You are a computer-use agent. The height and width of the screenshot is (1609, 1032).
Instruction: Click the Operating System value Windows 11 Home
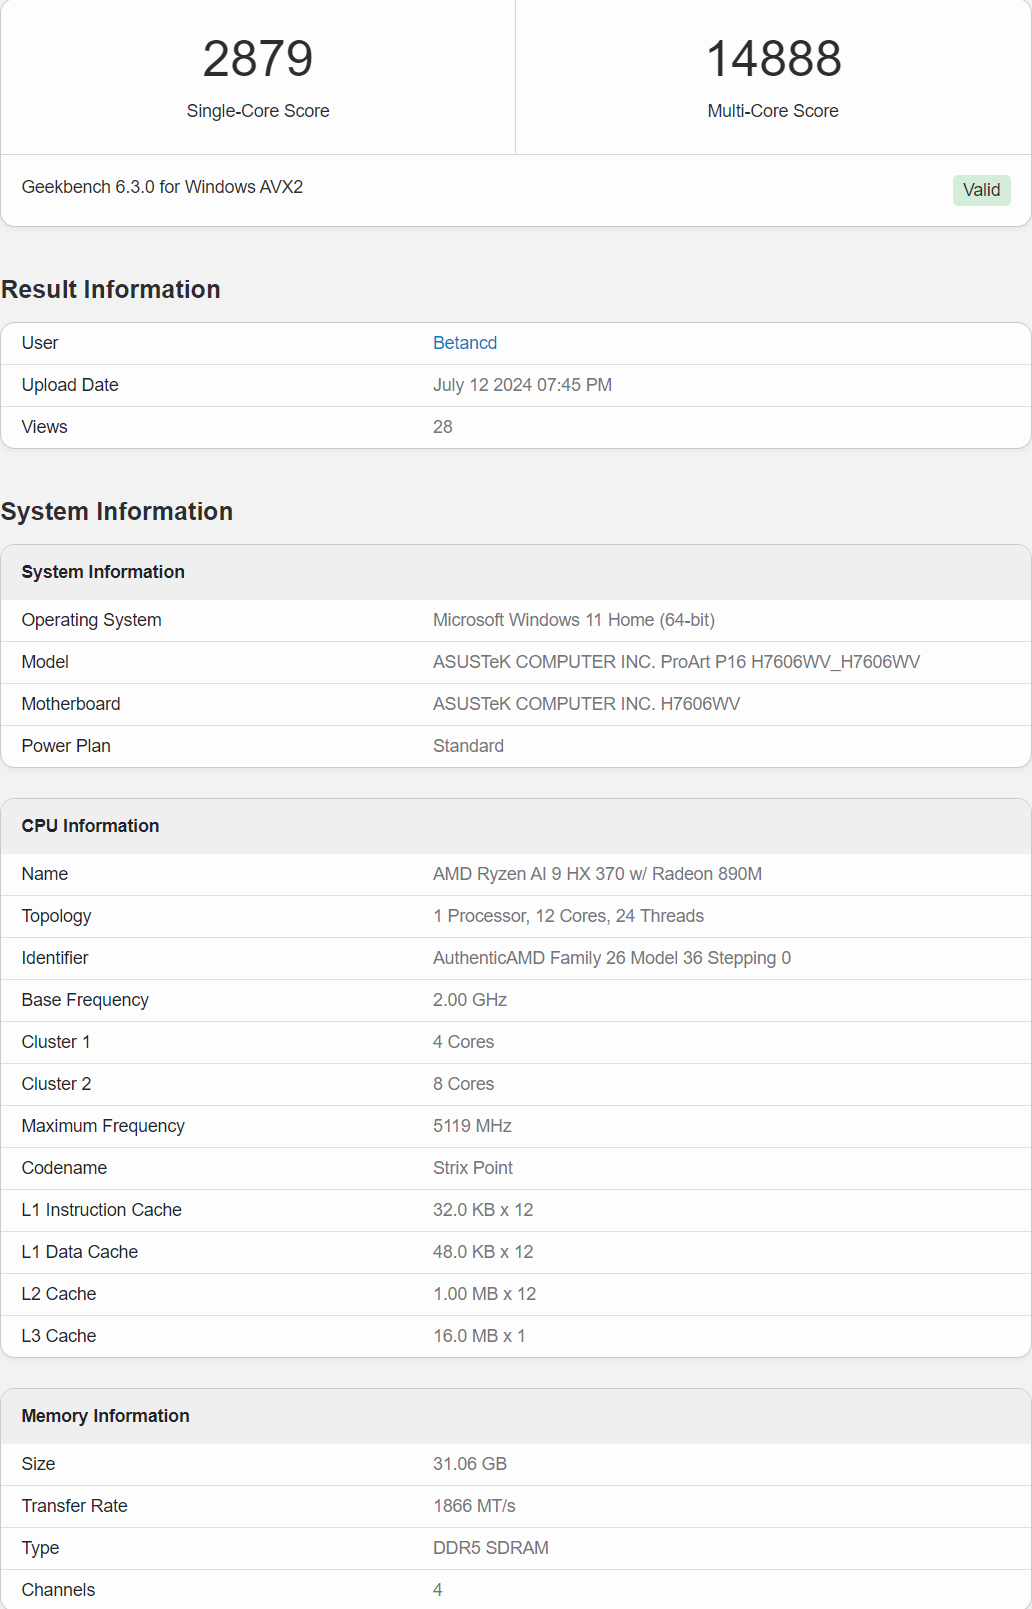[574, 620]
